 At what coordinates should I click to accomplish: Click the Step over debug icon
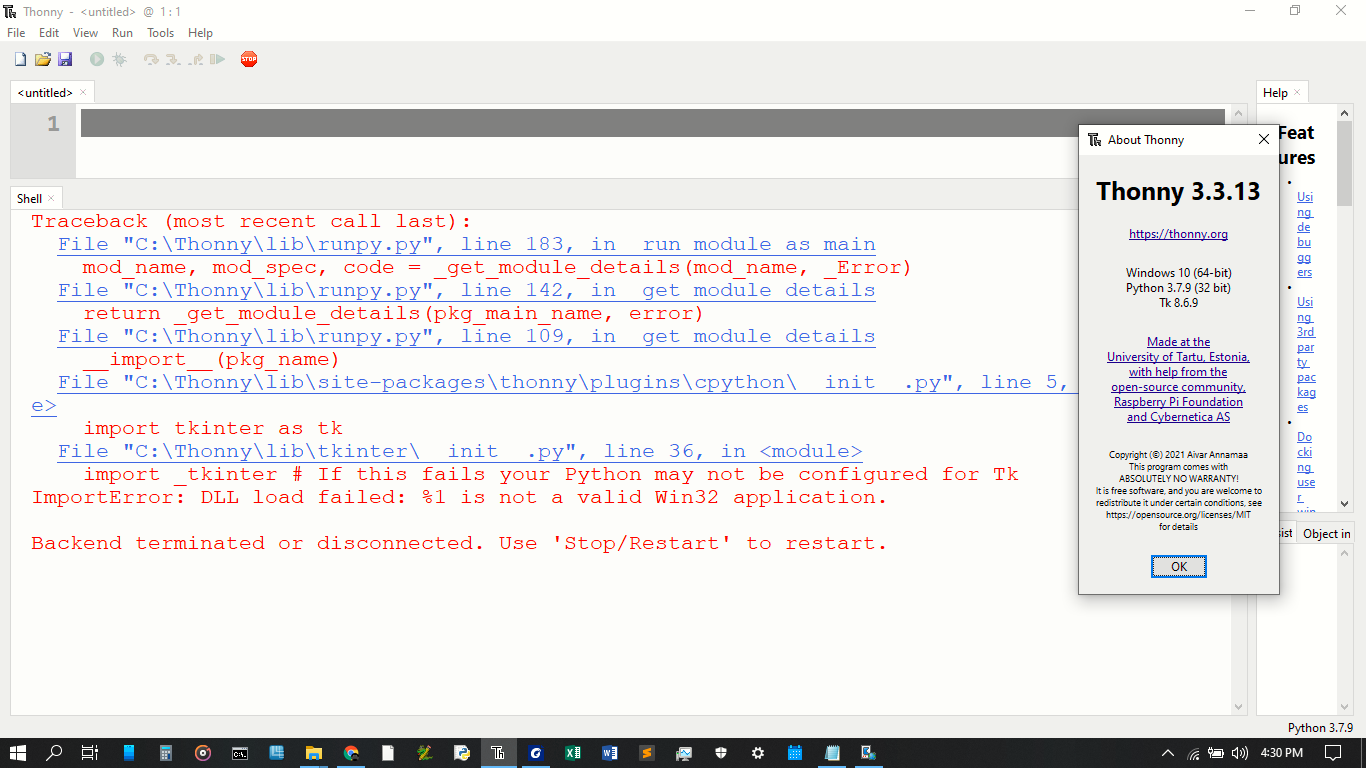[x=152, y=59]
